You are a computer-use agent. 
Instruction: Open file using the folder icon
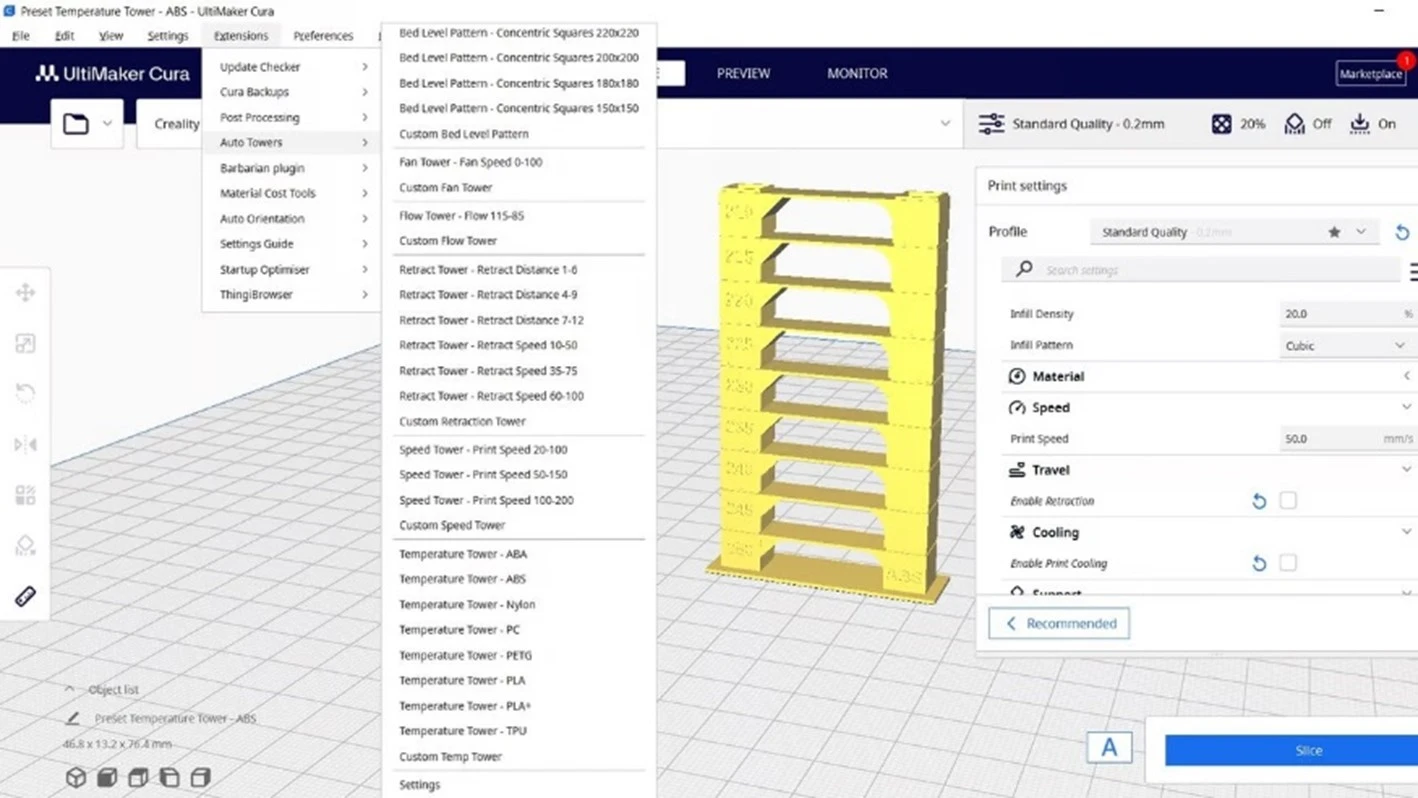(x=76, y=124)
